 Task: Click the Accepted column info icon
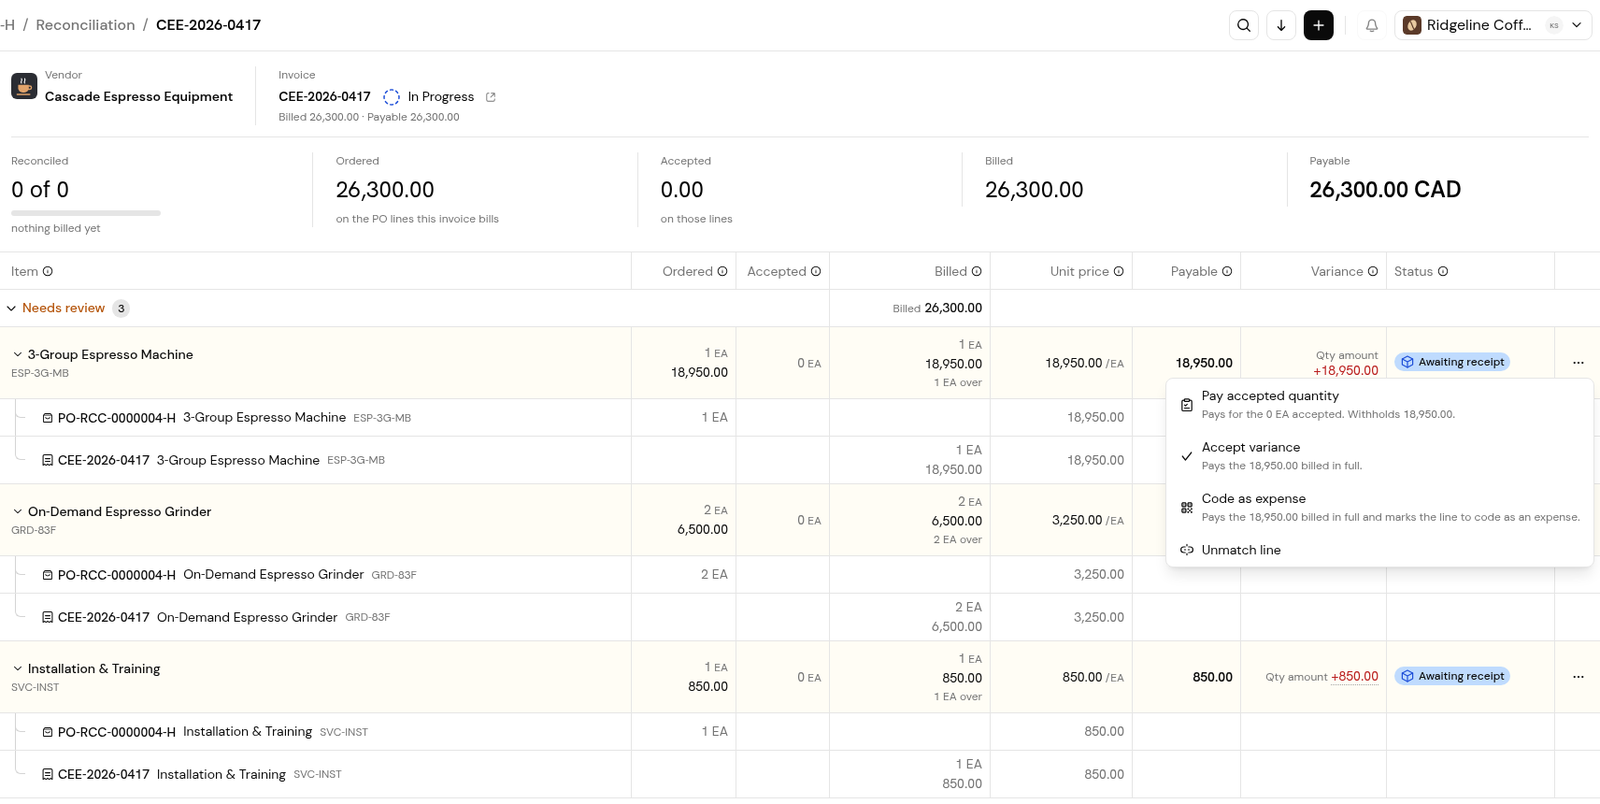pyautogui.click(x=816, y=271)
